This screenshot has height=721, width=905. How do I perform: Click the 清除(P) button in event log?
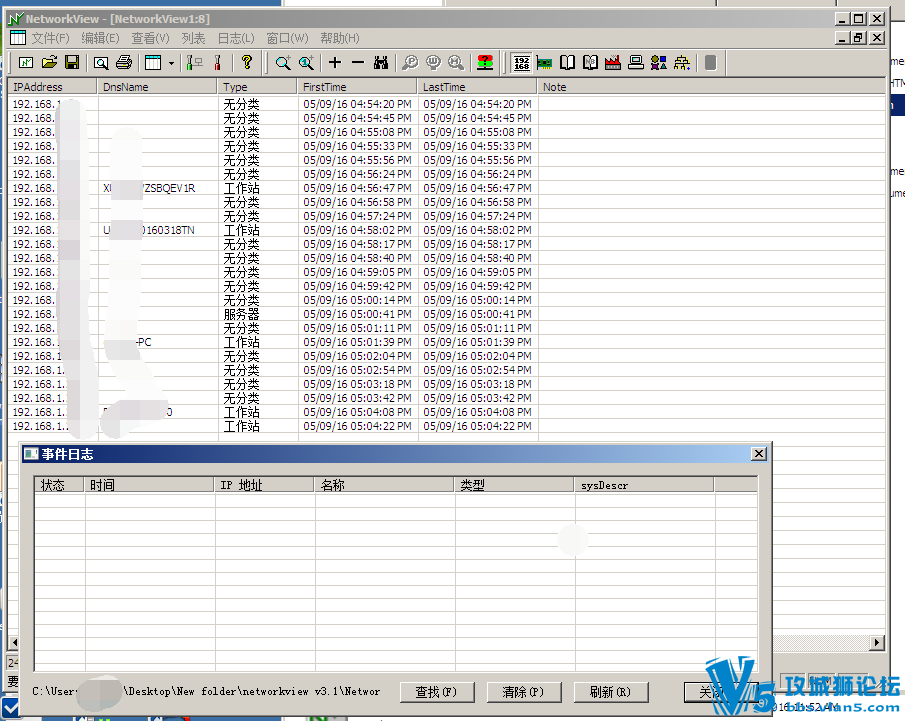click(523, 692)
